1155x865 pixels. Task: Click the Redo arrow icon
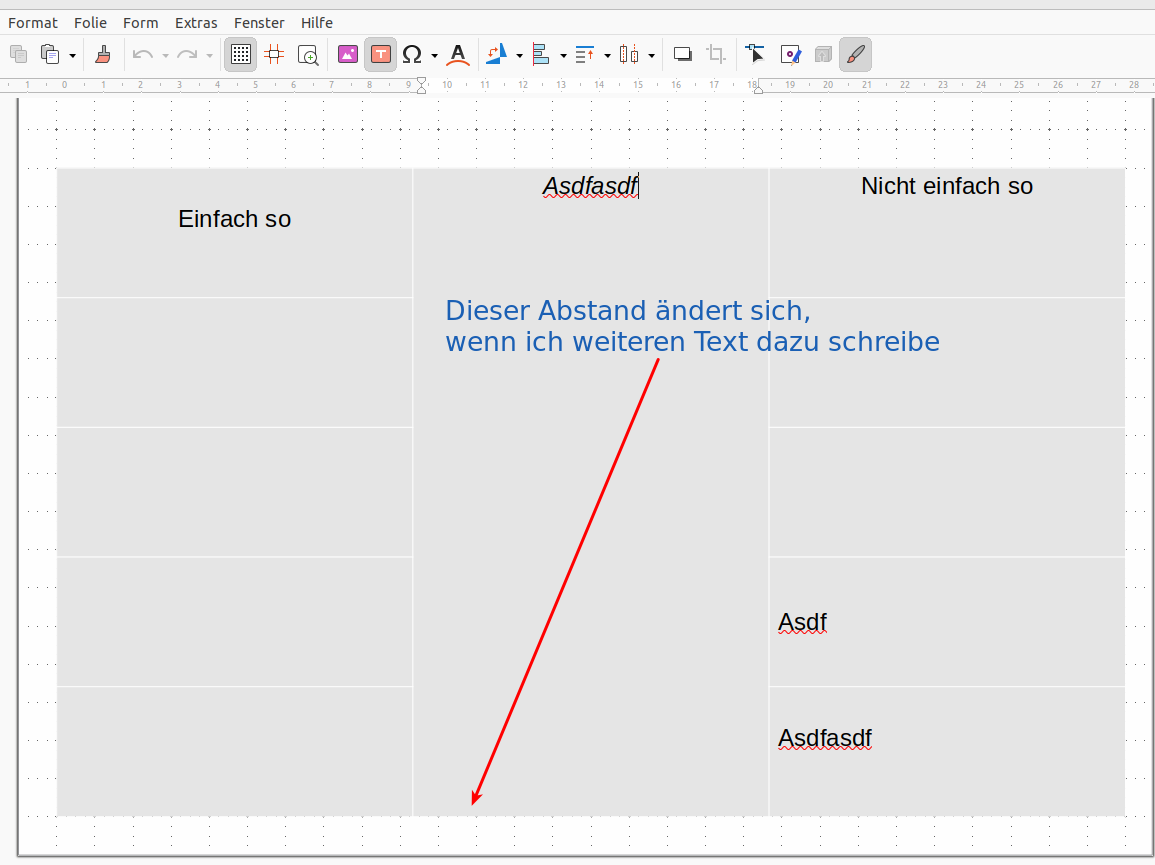pos(187,55)
